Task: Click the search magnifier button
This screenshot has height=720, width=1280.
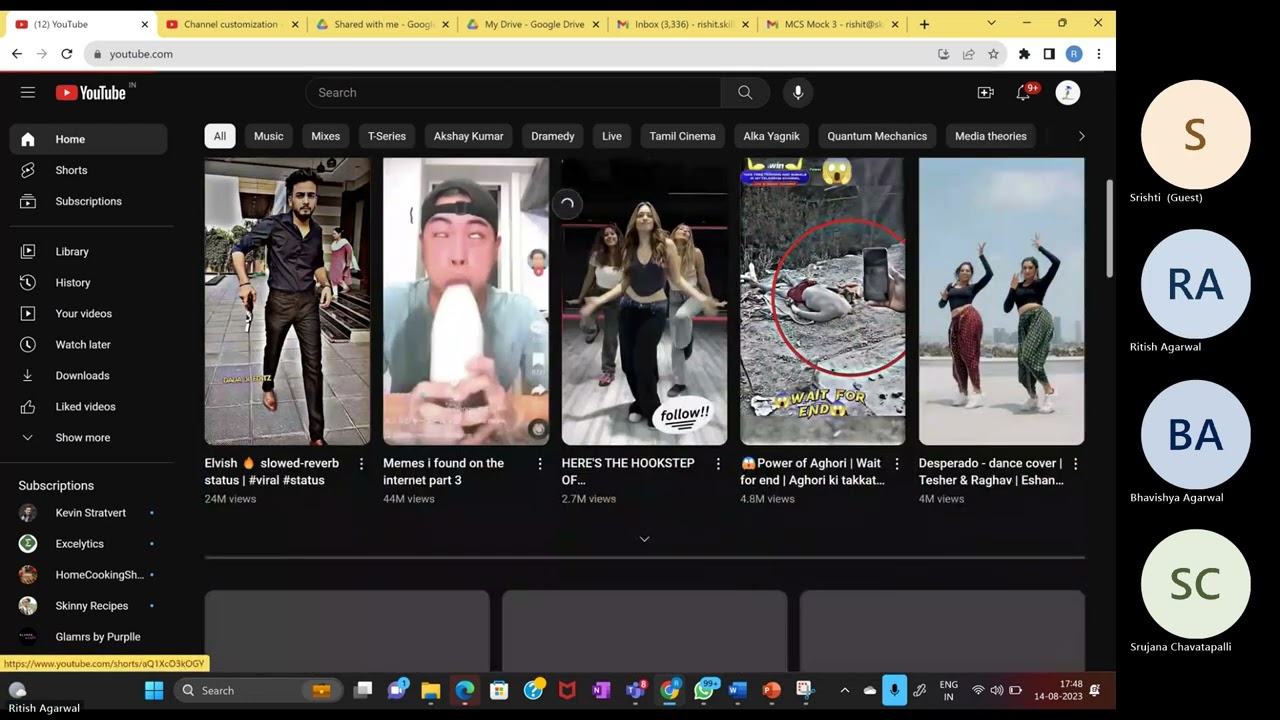Action: tap(745, 93)
